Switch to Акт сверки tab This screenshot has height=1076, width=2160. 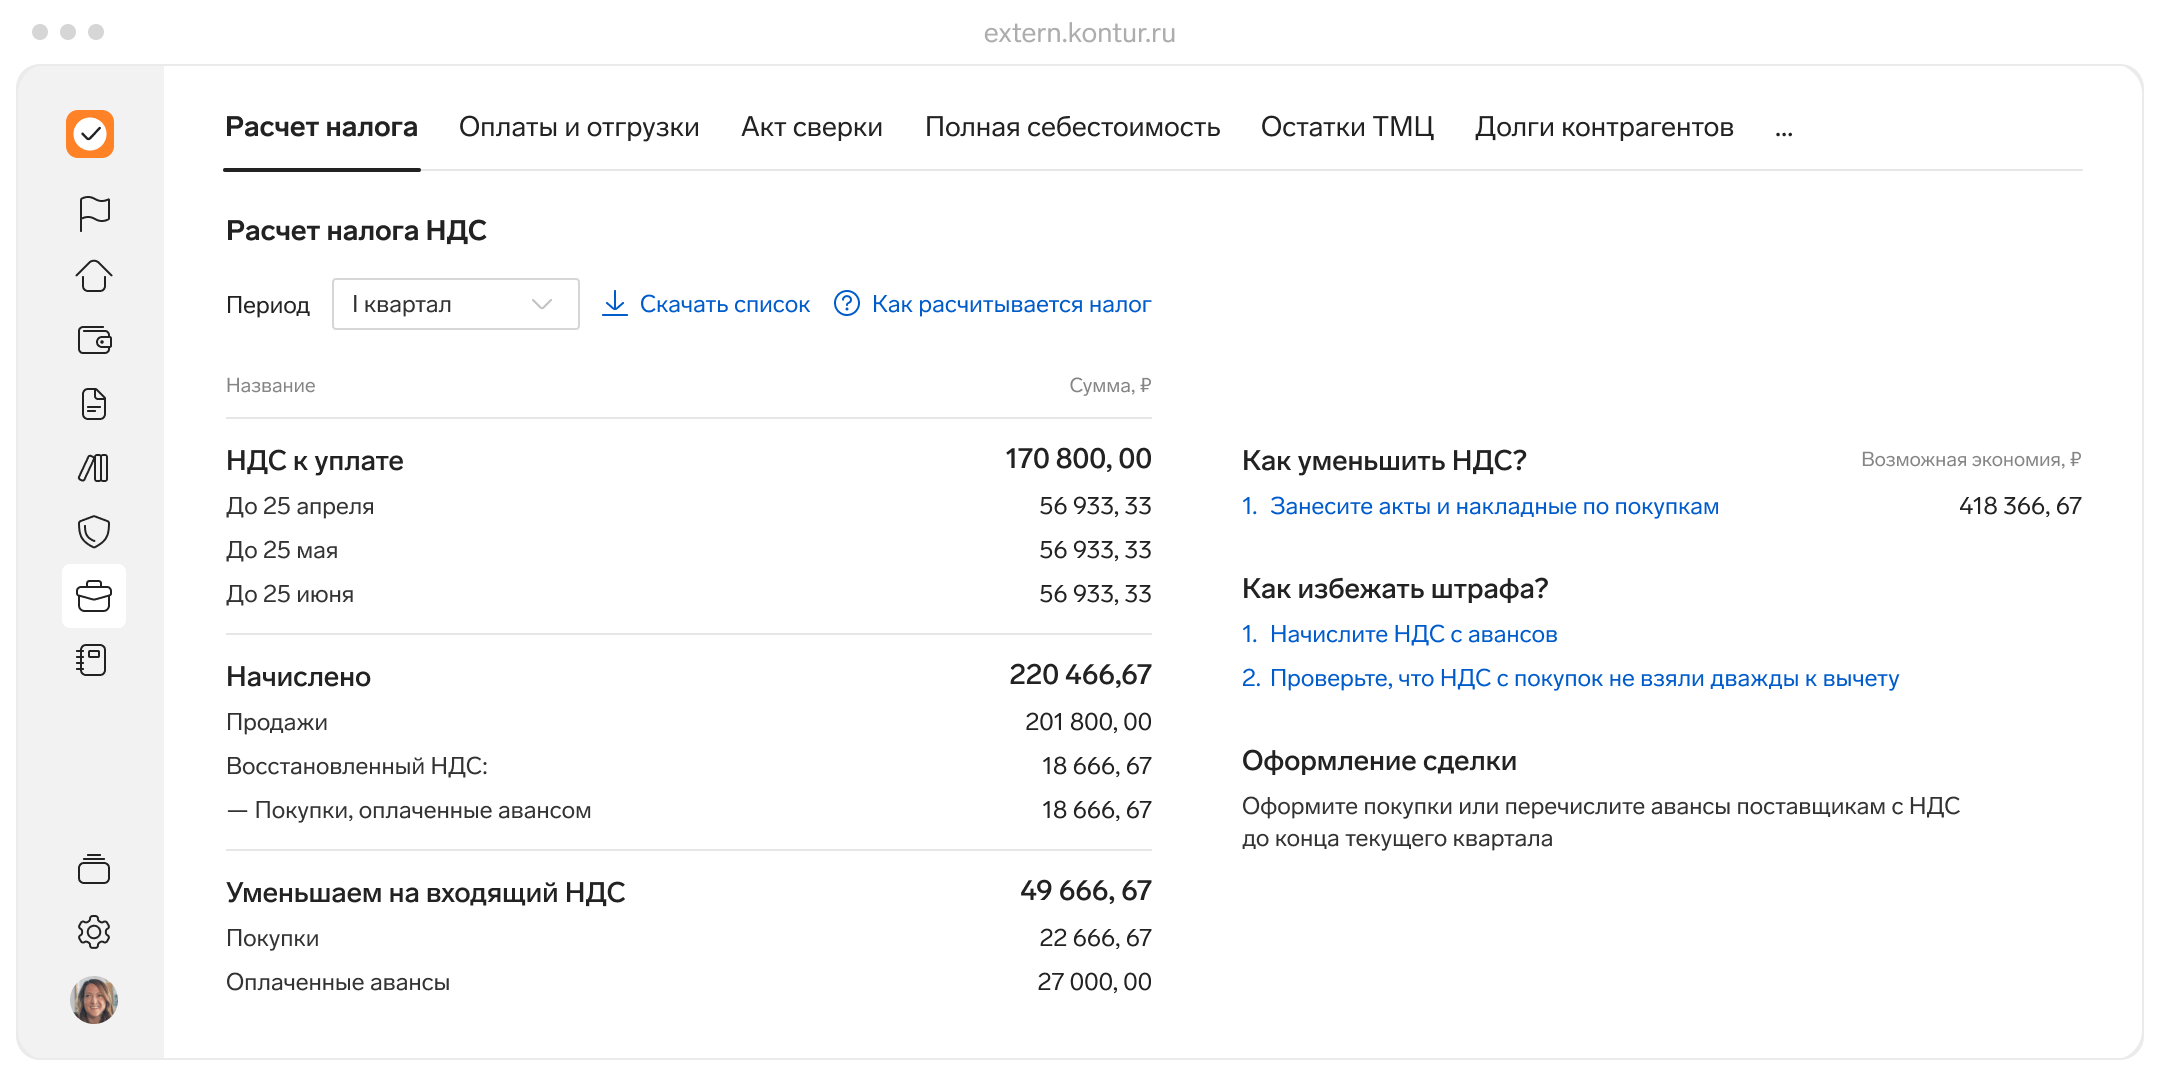tap(811, 128)
